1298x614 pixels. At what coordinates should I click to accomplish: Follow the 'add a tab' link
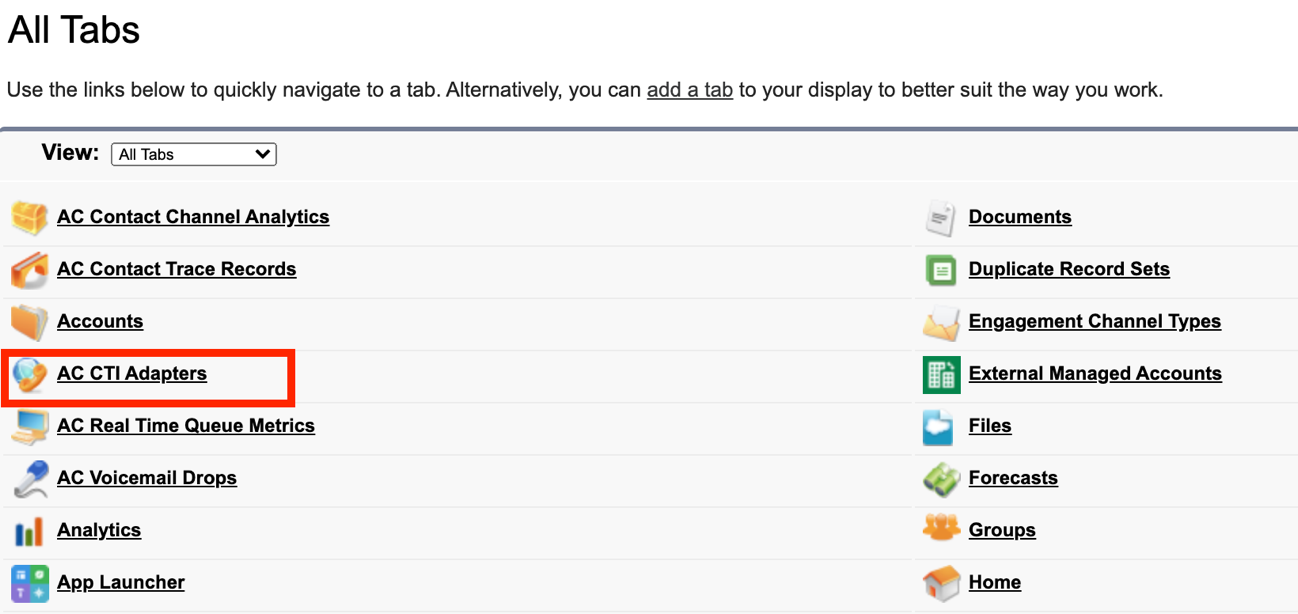(x=690, y=90)
